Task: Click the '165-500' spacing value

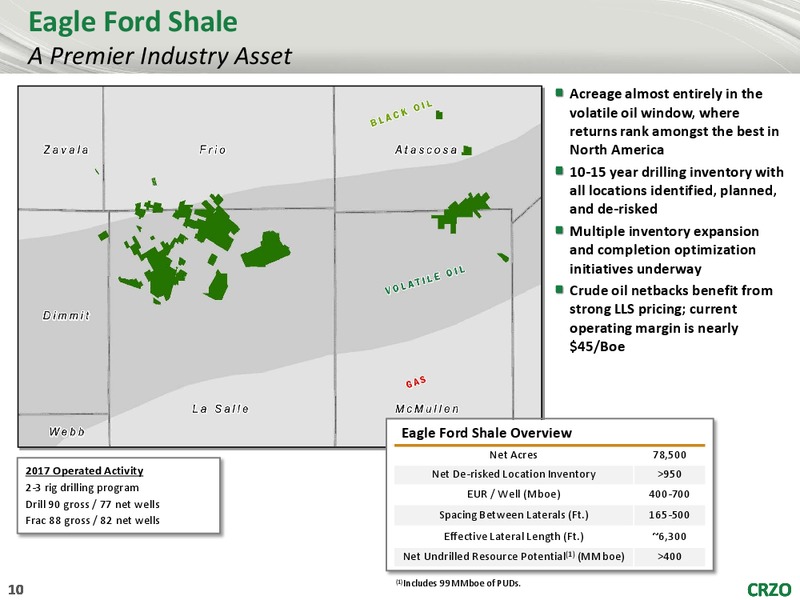Action: [669, 515]
